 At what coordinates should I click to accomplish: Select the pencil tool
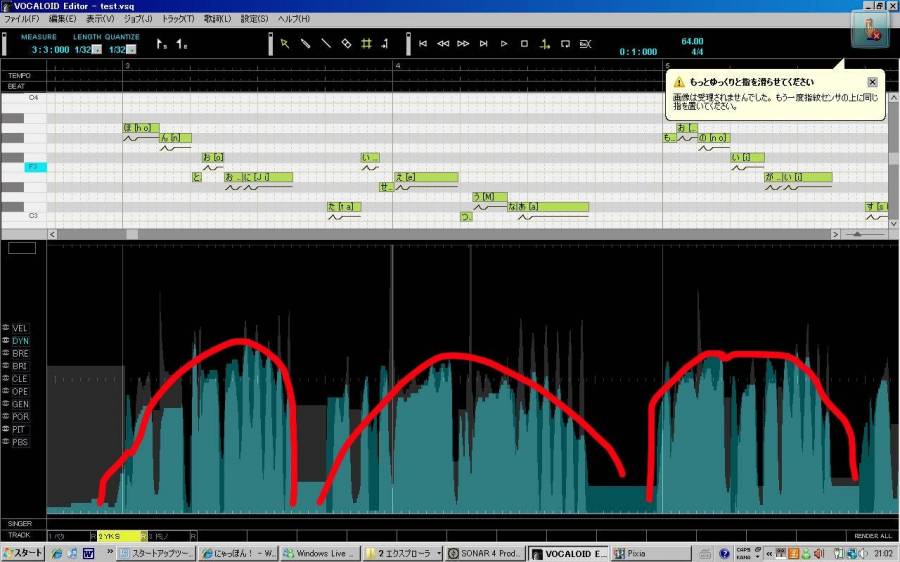pos(305,44)
